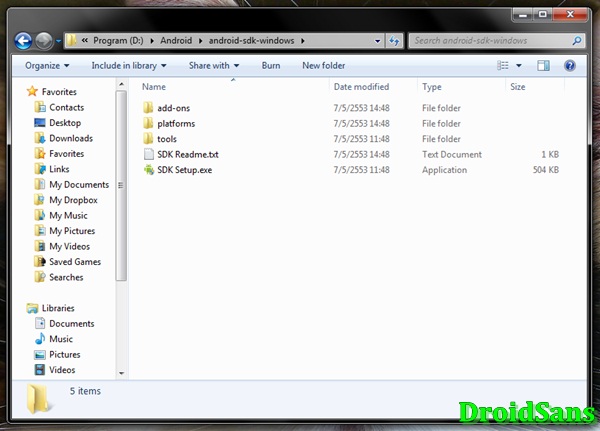The width and height of the screenshot is (600, 431).
Task: Open the recent pages dropdown beside Forward
Action: [x=58, y=41]
